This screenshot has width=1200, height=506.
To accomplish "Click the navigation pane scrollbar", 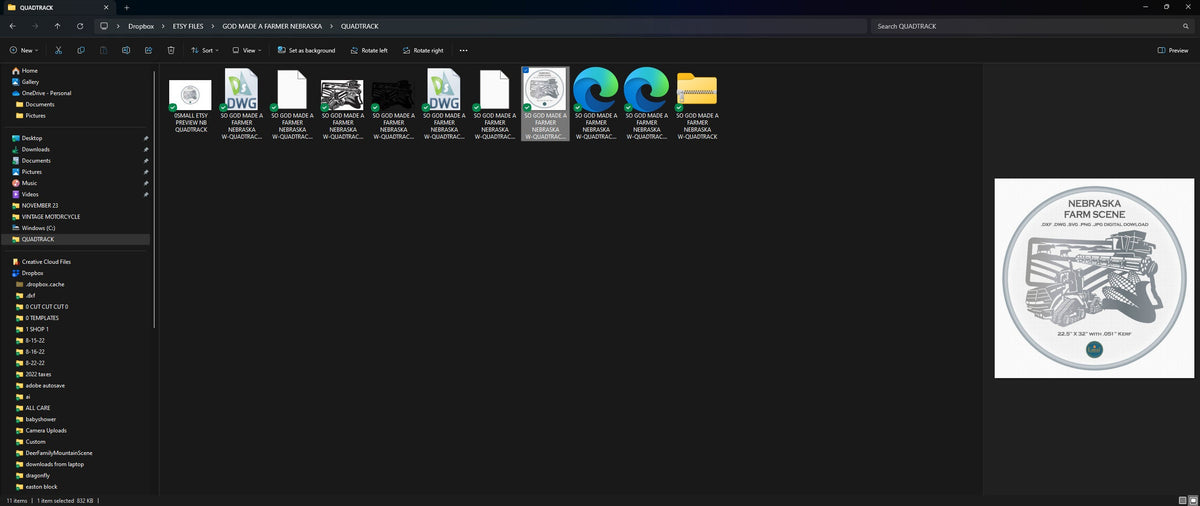I will coord(154,200).
